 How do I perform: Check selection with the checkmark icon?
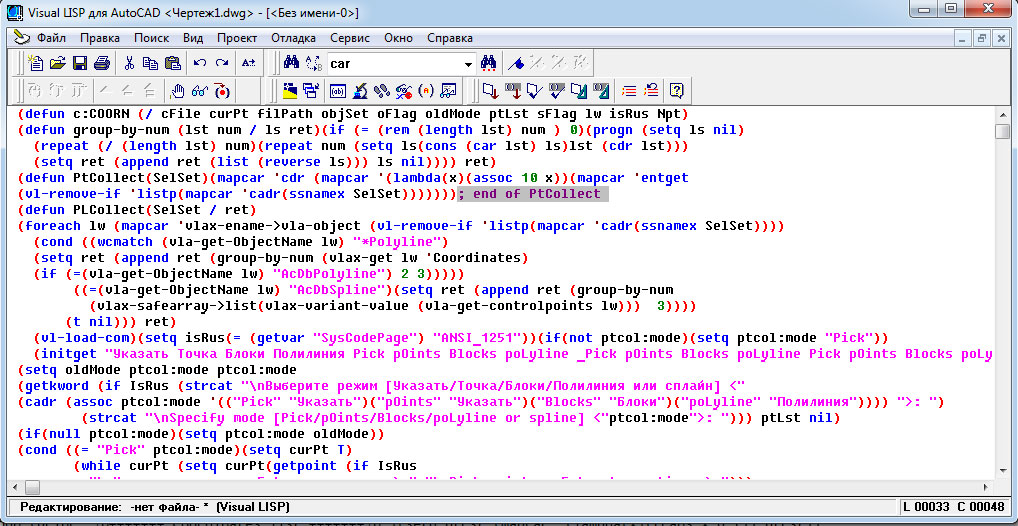coord(556,90)
